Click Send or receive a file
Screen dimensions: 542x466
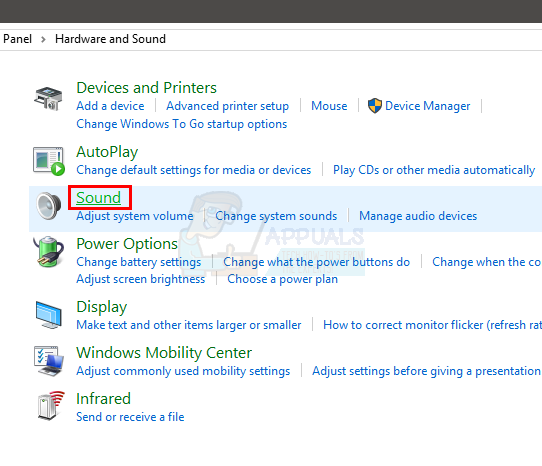coord(130,417)
